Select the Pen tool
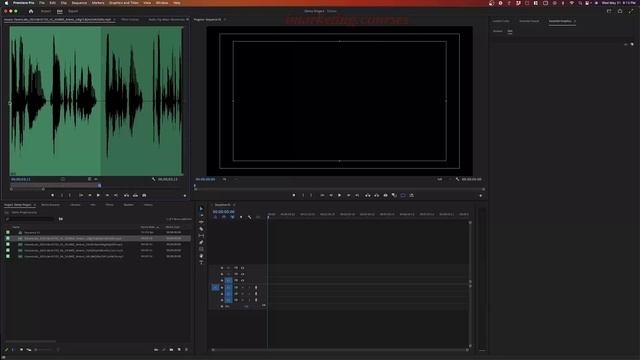The width and height of the screenshot is (640, 360). point(201,242)
